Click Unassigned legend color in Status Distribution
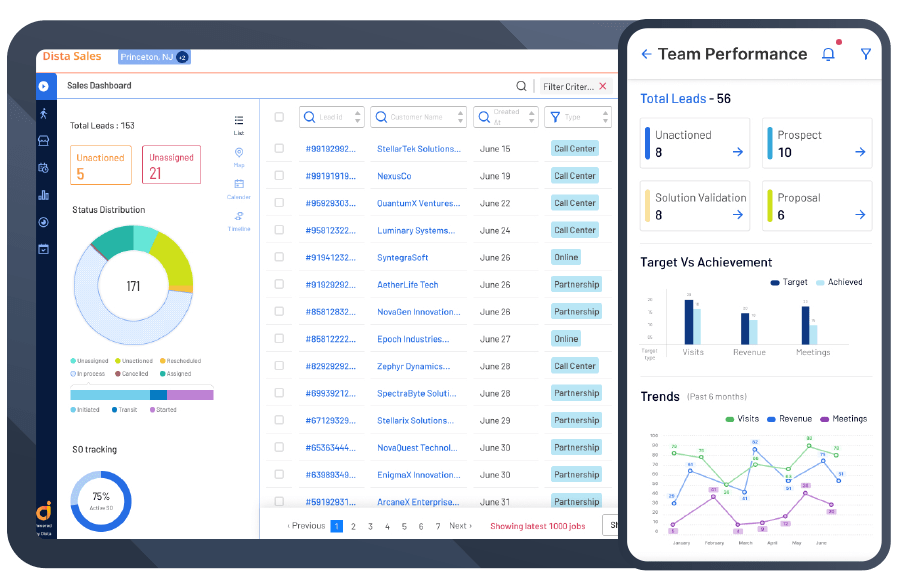The height and width of the screenshot is (585, 900). pos(73,361)
